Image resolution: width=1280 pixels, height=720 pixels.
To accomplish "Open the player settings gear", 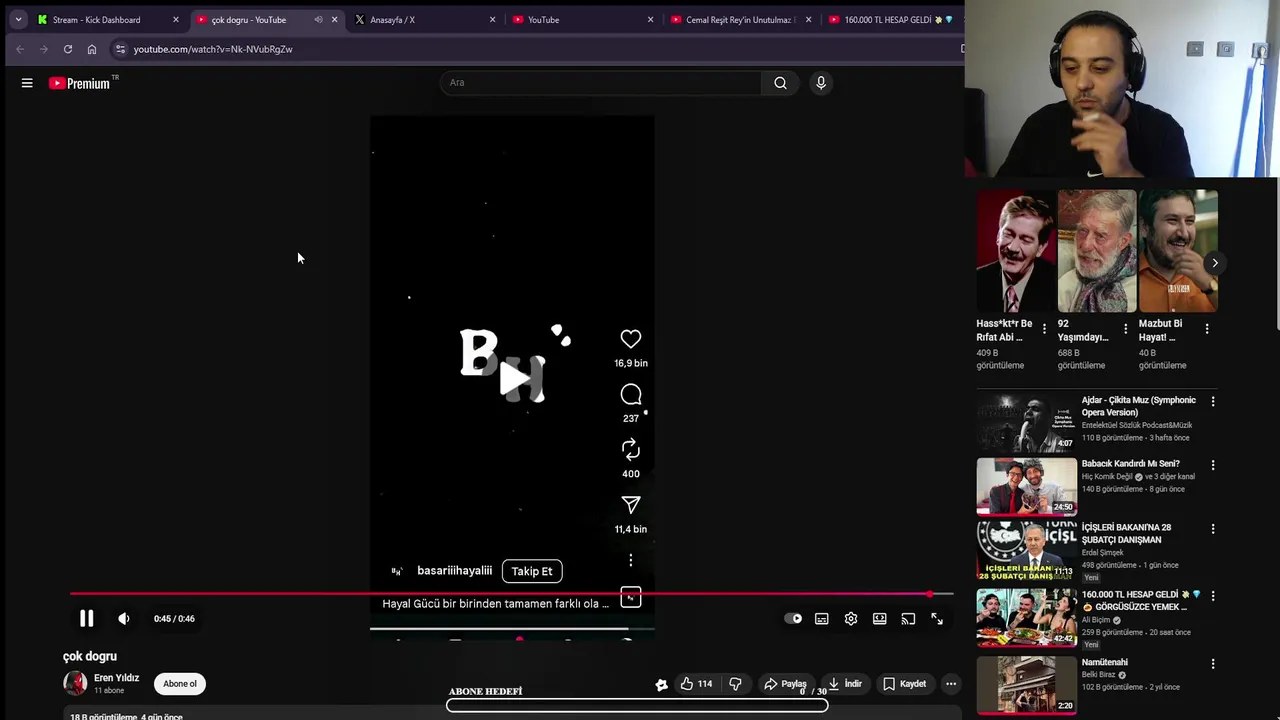I will point(851,619).
